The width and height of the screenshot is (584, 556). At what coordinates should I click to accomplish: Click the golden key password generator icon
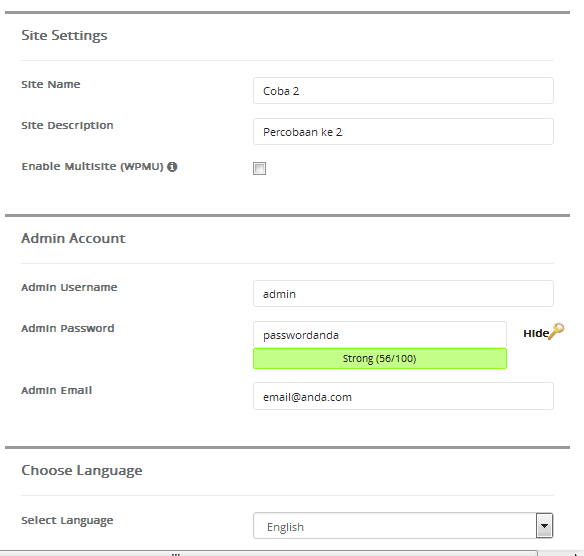coord(556,331)
